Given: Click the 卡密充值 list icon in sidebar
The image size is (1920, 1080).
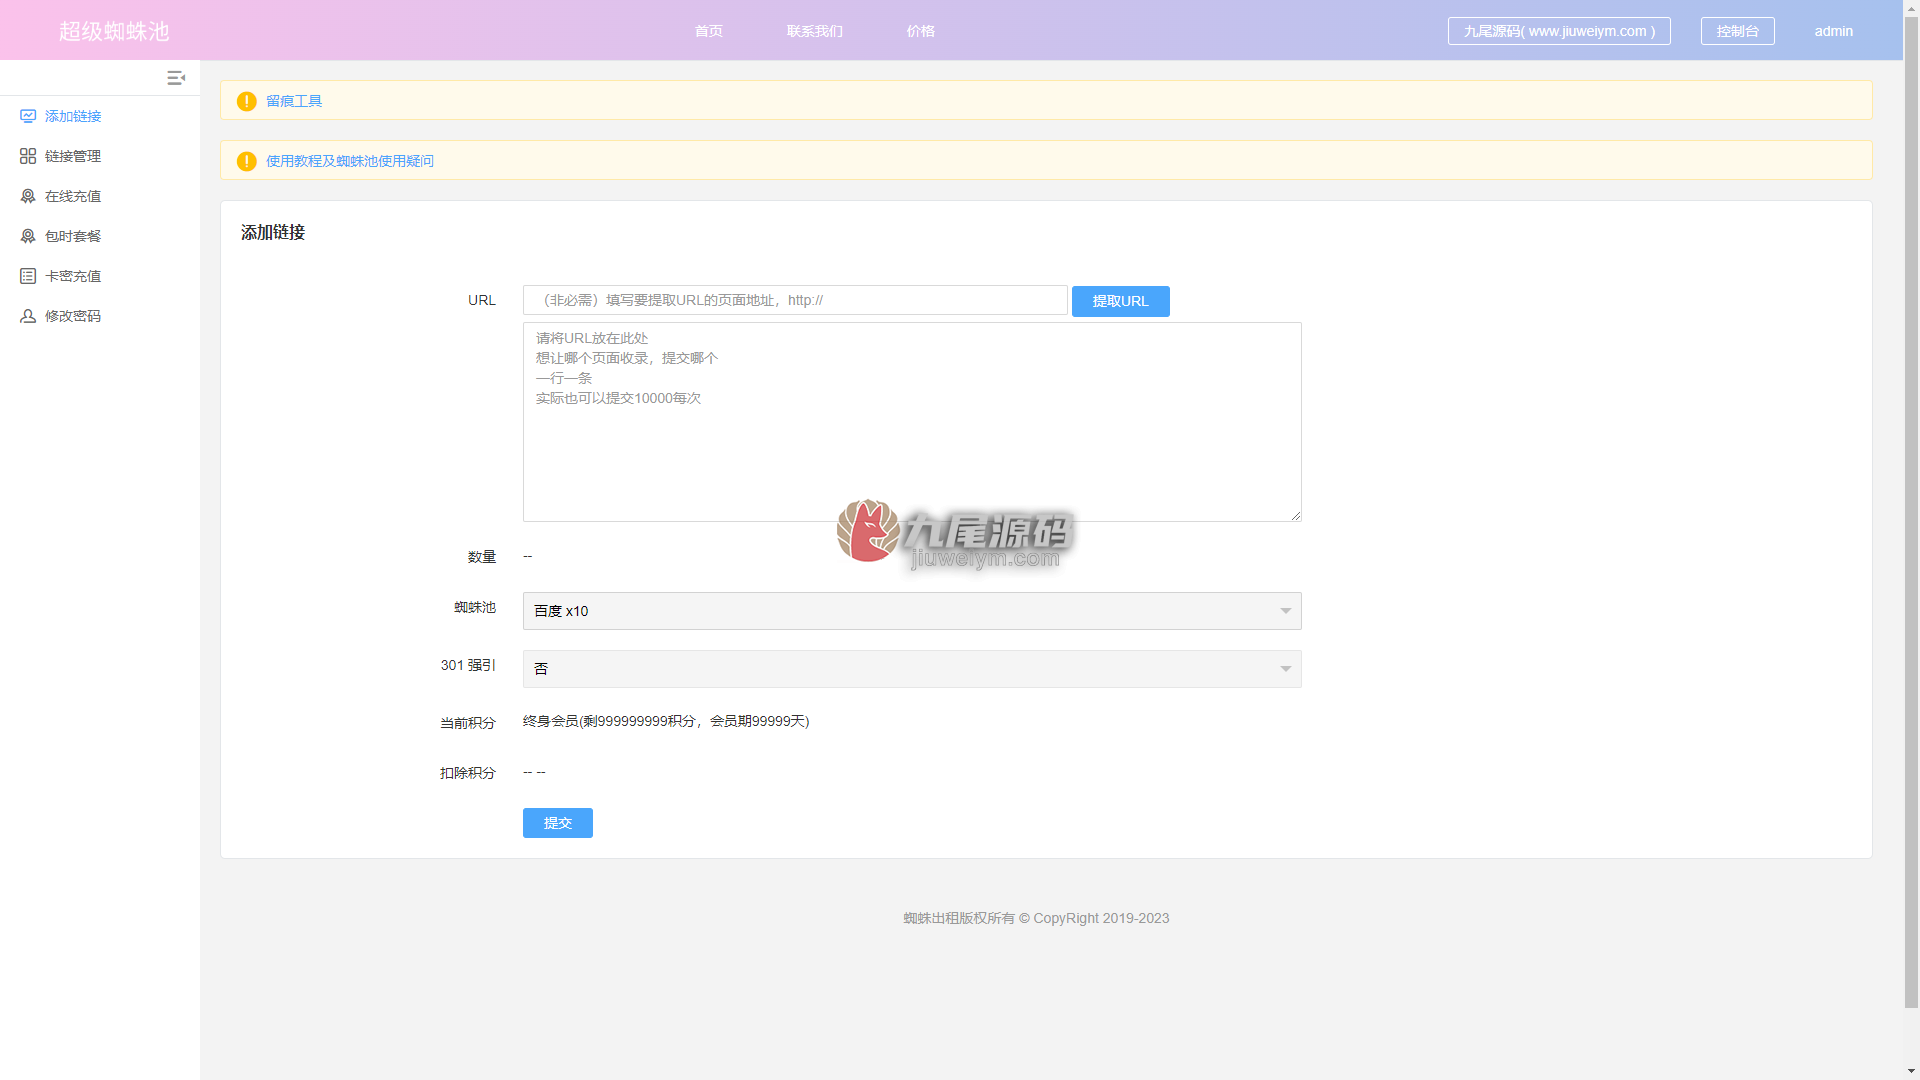Looking at the screenshot, I should (28, 276).
